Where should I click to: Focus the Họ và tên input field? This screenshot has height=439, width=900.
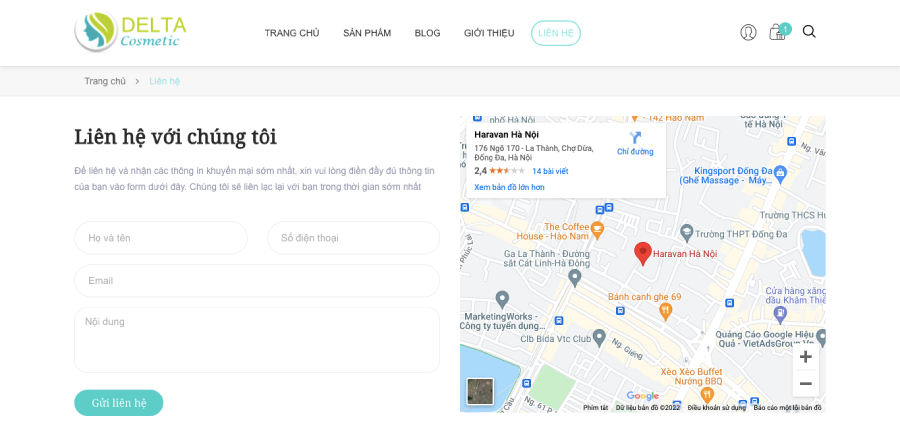pos(161,238)
